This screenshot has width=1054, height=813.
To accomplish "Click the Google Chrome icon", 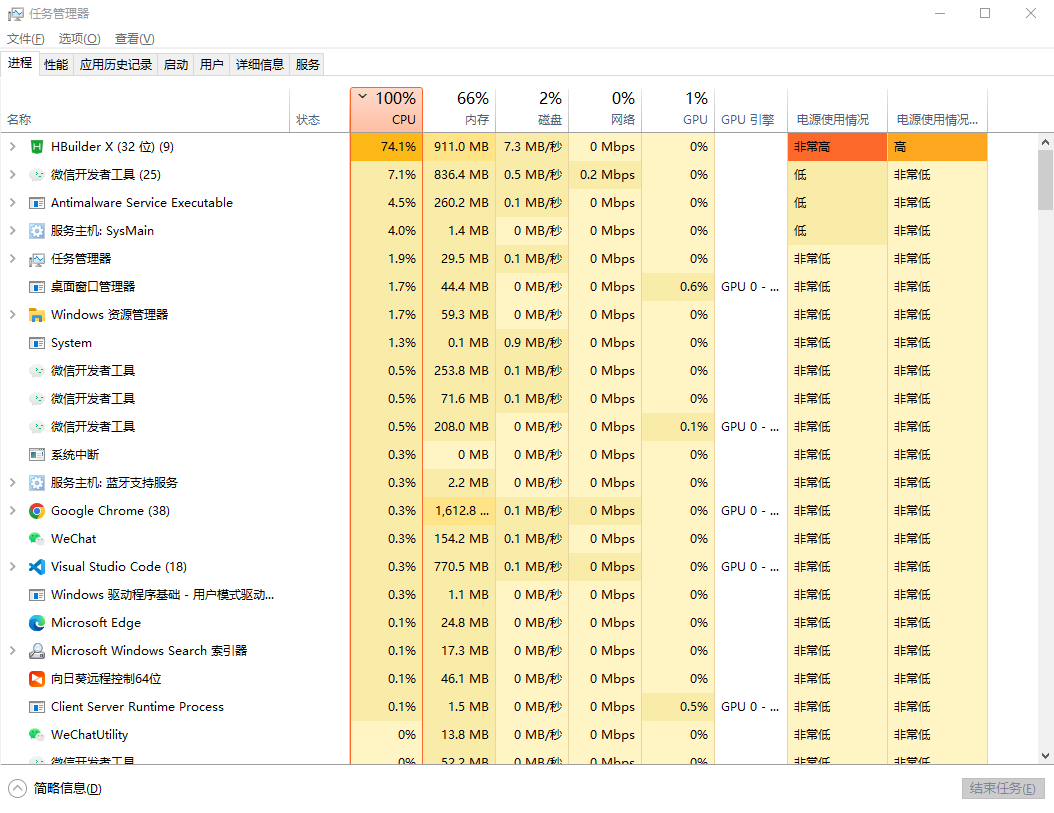I will (x=37, y=511).
